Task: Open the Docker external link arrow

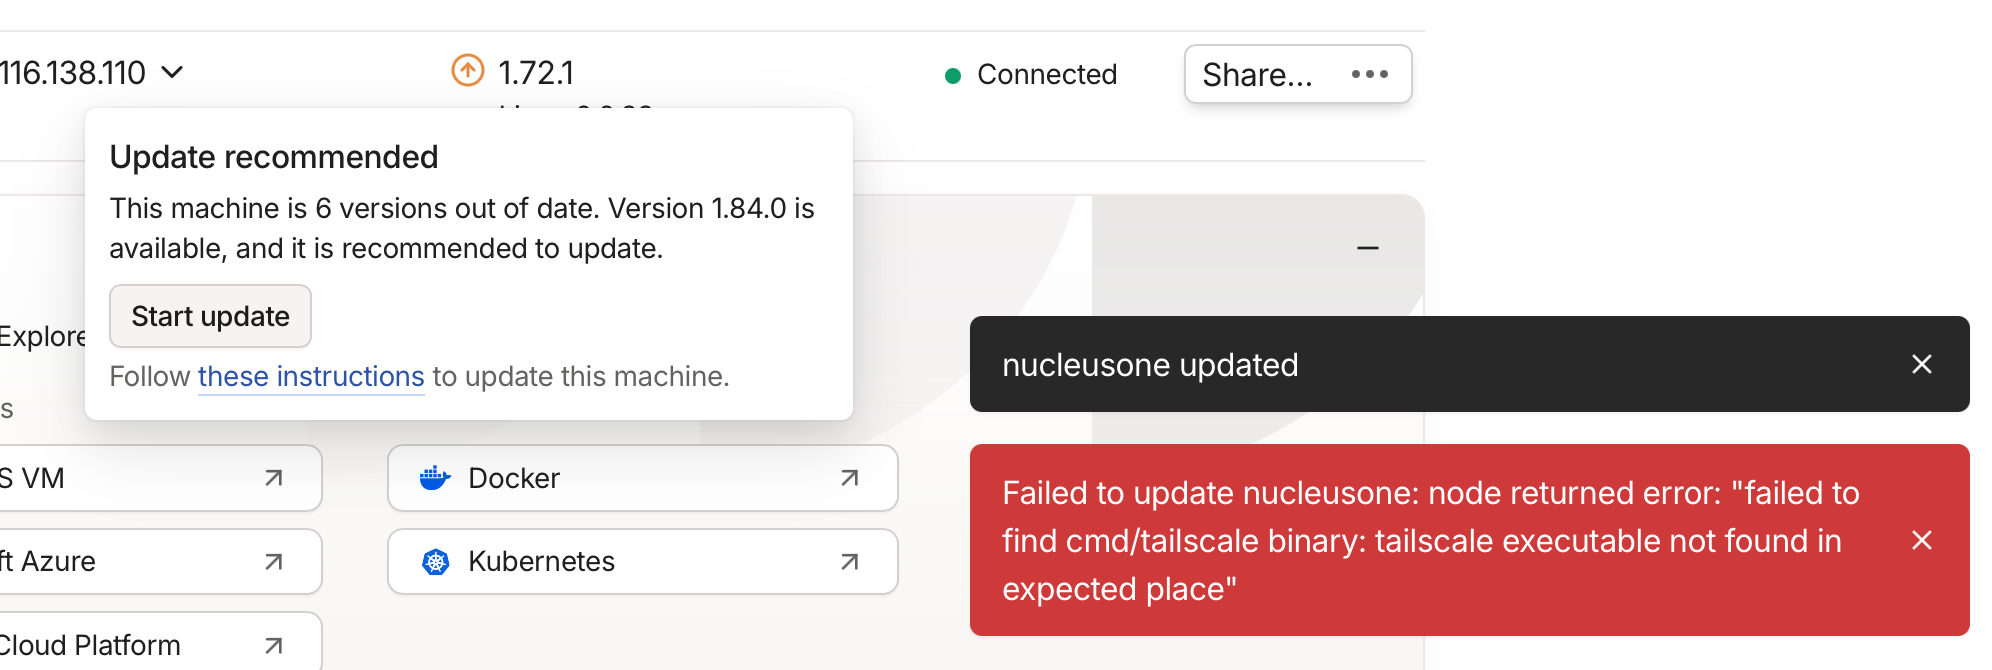Action: [x=849, y=478]
